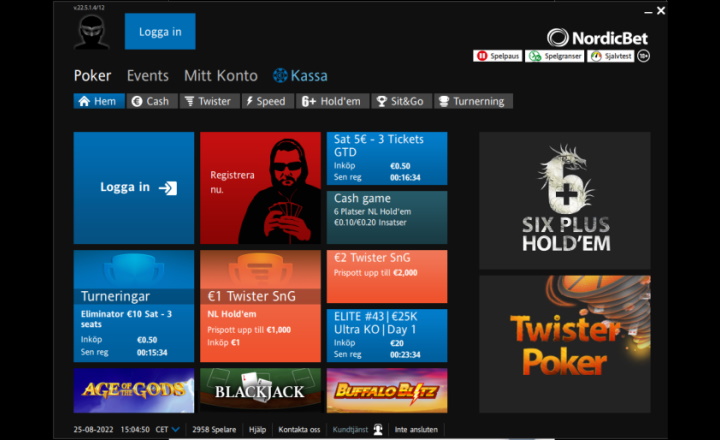The width and height of the screenshot is (720, 440).
Task: Minimize the poker client window
Action: [648, 12]
